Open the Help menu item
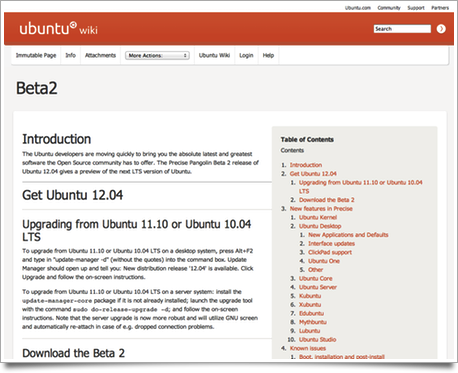This screenshot has width=458, height=373. 268,55
